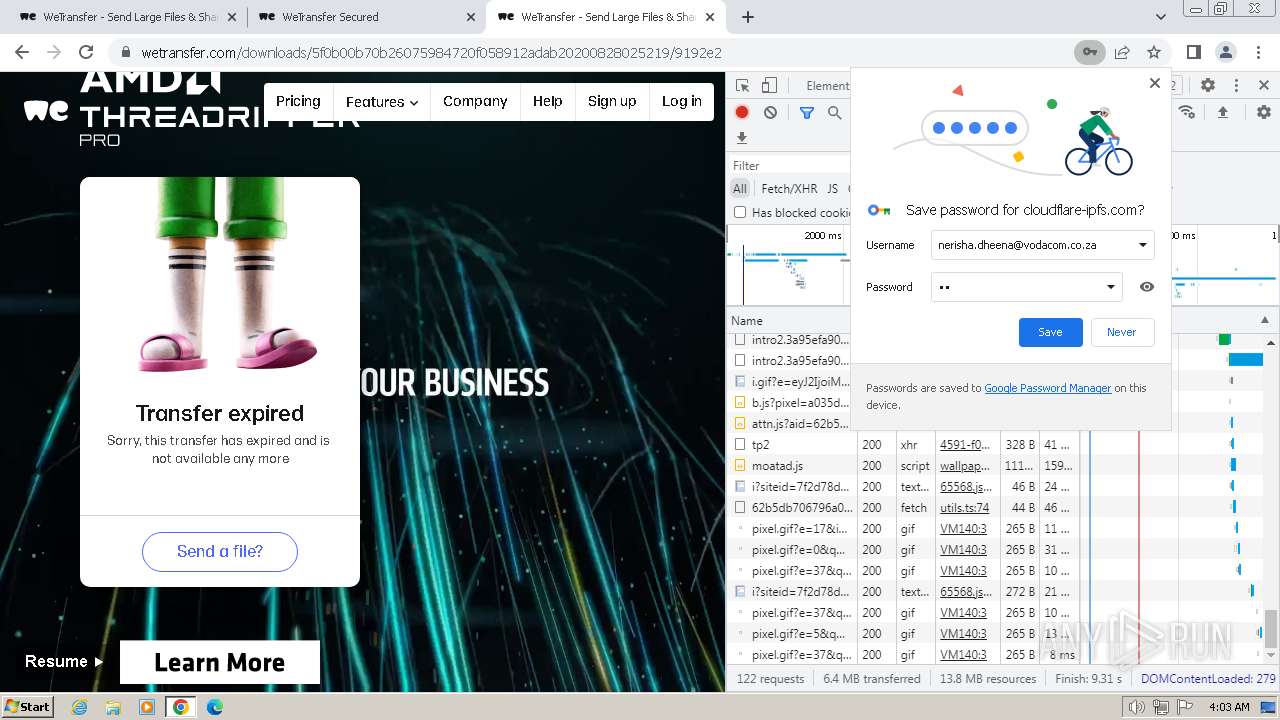This screenshot has height=720, width=1280.
Task: Open Windows Media Player from taskbar
Action: [x=147, y=707]
